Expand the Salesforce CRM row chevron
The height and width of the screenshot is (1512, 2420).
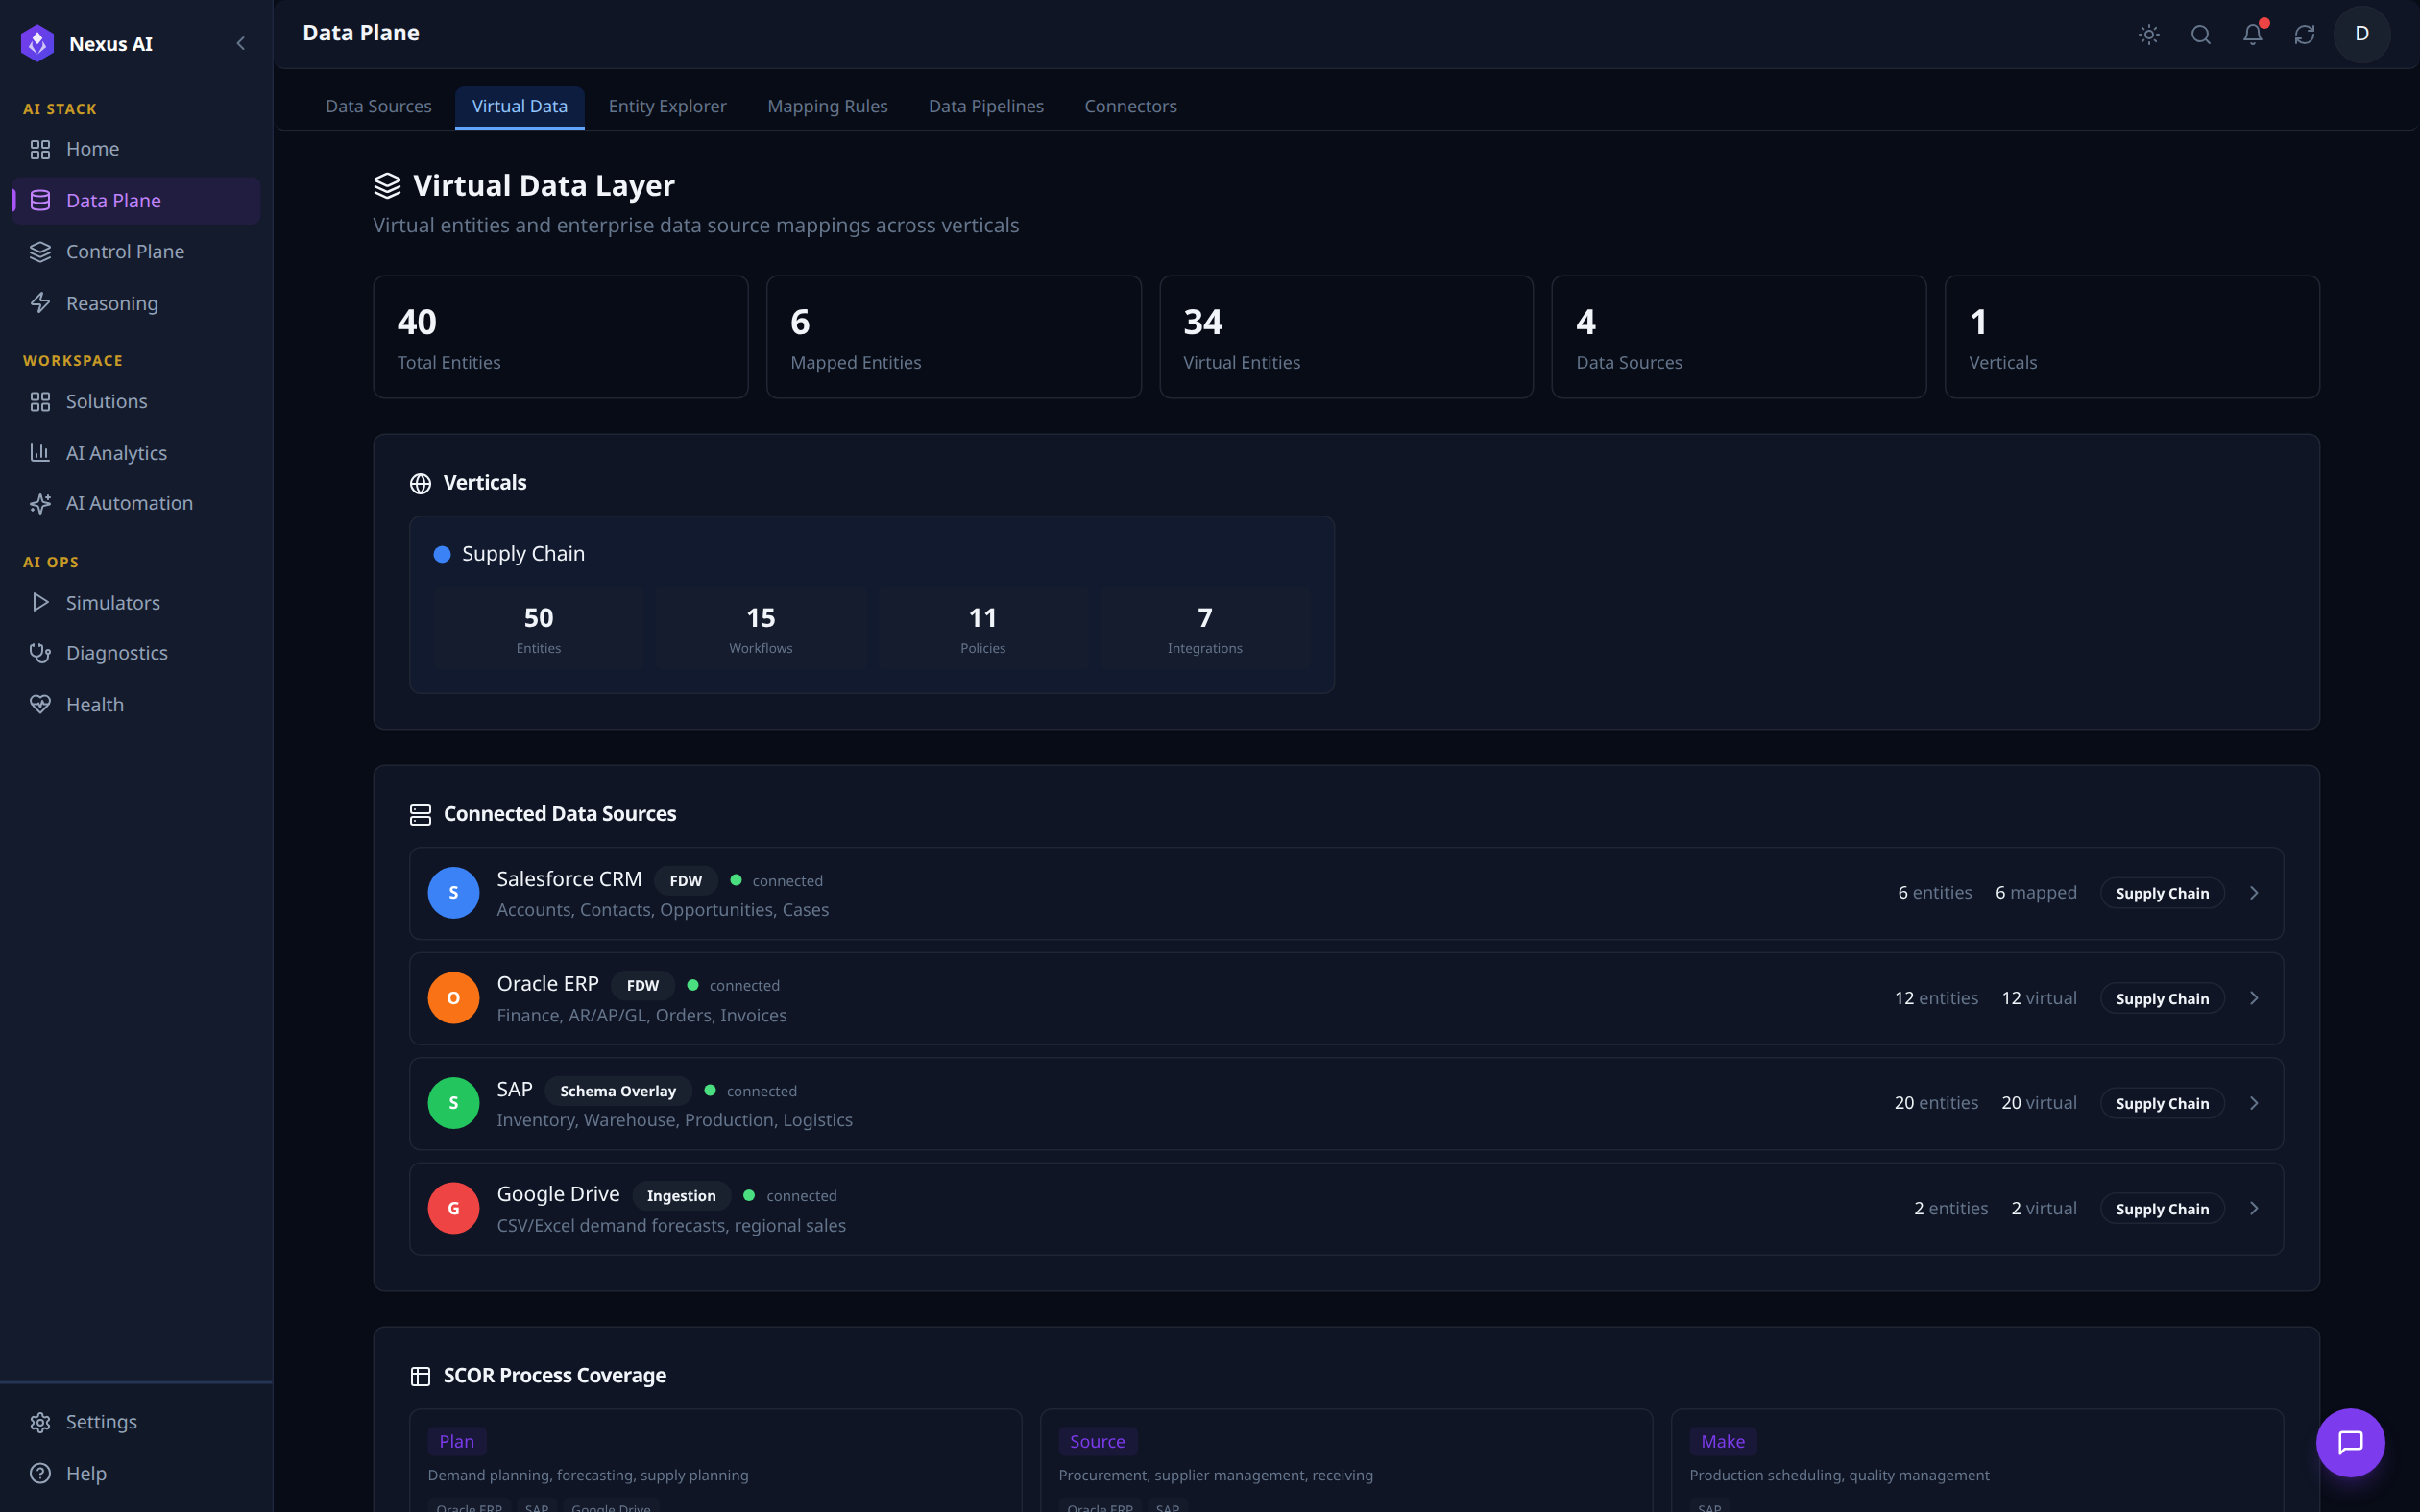click(2254, 893)
